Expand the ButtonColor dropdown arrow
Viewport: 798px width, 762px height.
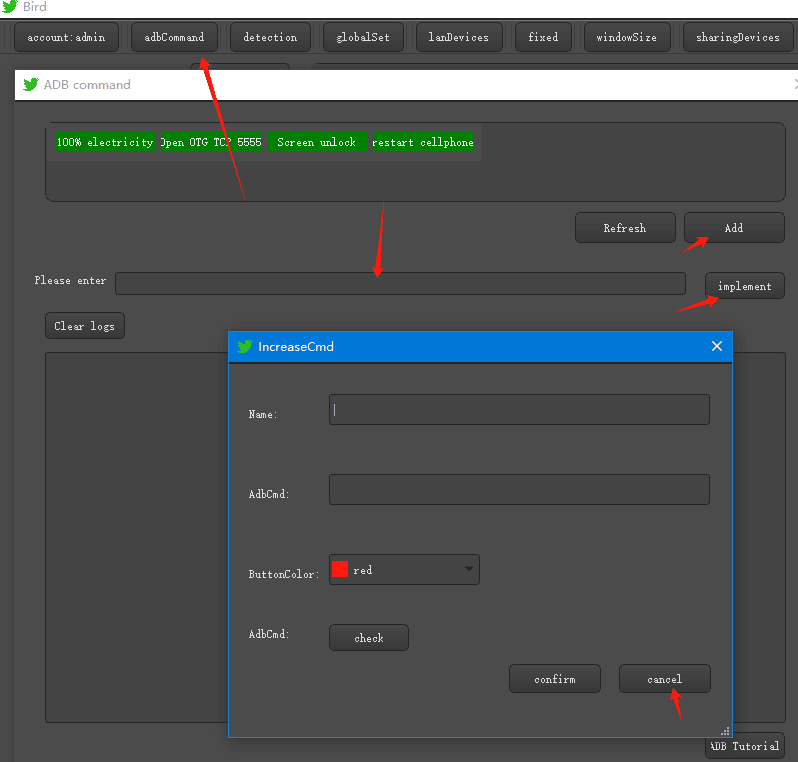(x=469, y=569)
